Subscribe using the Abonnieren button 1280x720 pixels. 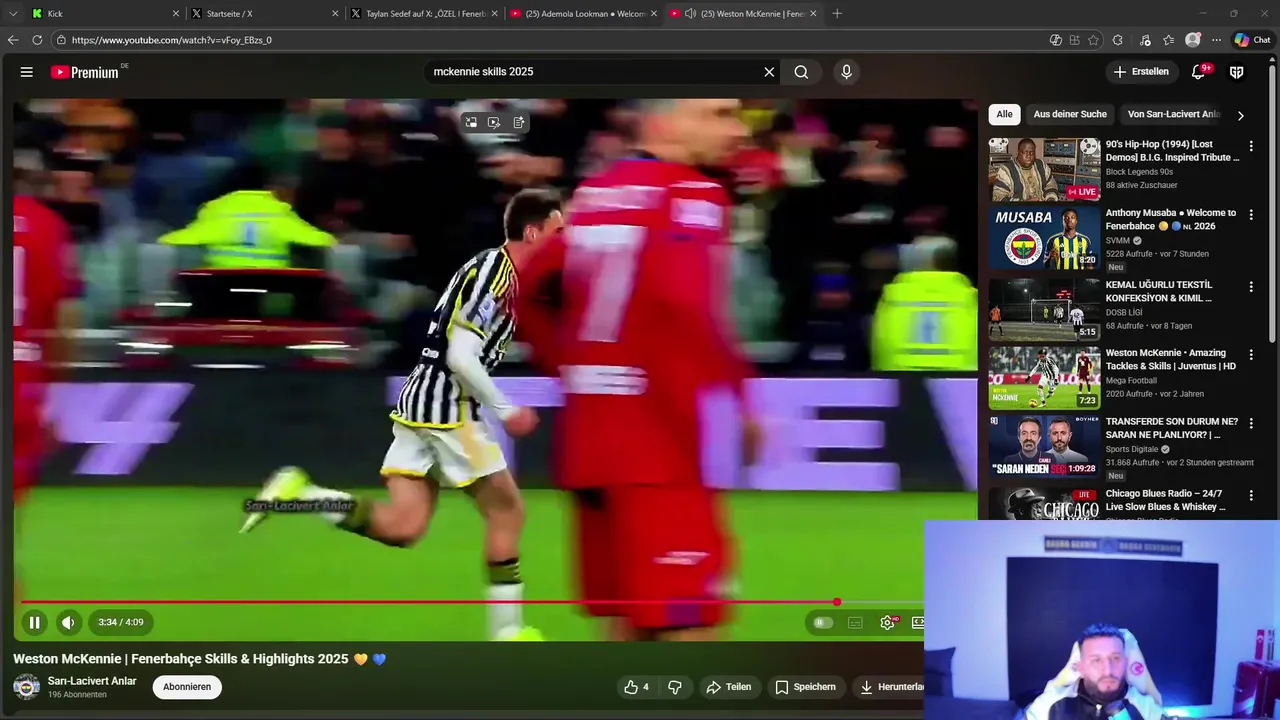point(187,687)
